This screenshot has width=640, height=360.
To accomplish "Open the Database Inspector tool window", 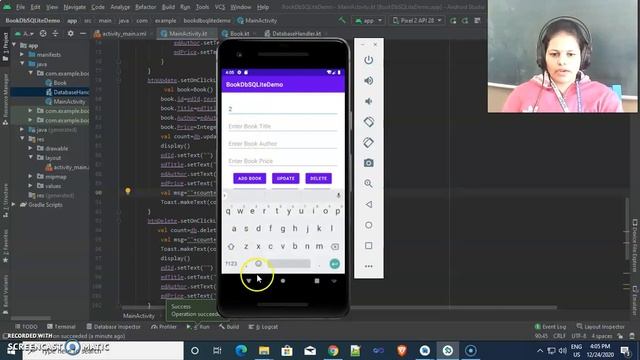I will [113, 327].
